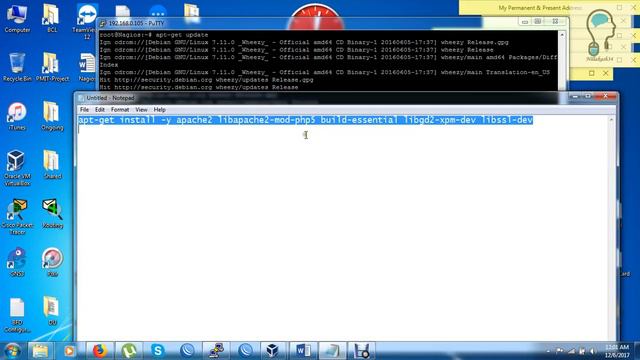Screen dimensions: 640x360
Task: Switch to Word on the taskbar
Action: pos(303,351)
